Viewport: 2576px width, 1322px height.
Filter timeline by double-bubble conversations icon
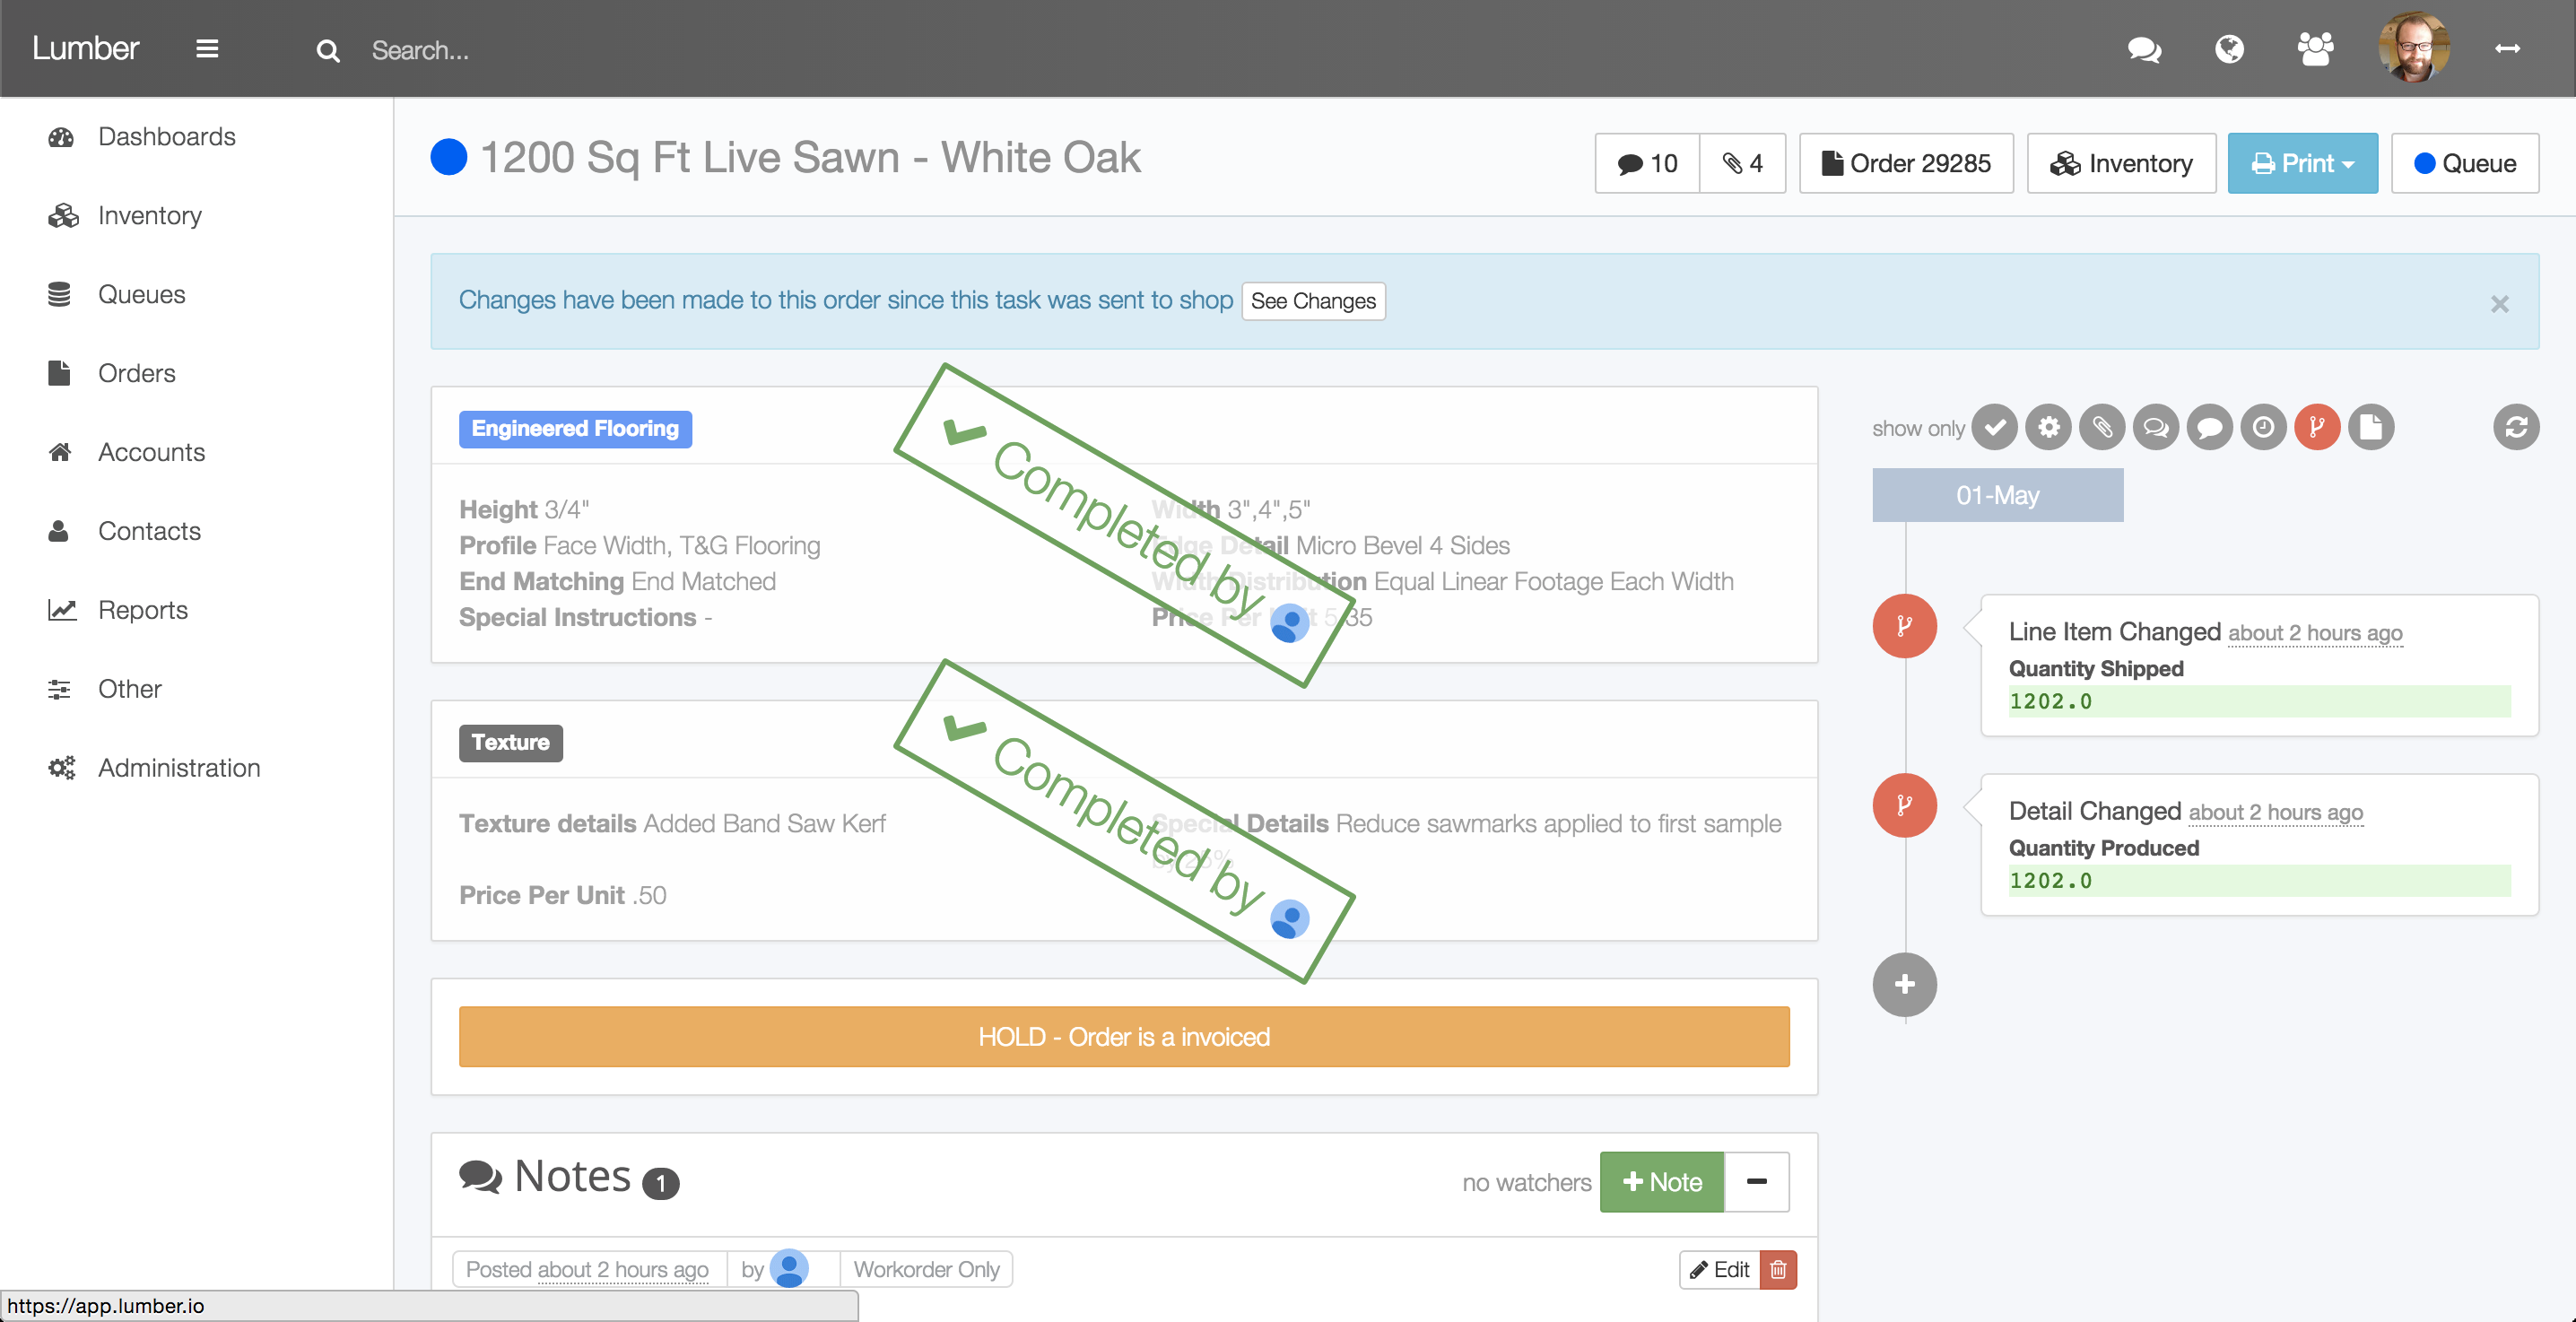[x=2156, y=428]
